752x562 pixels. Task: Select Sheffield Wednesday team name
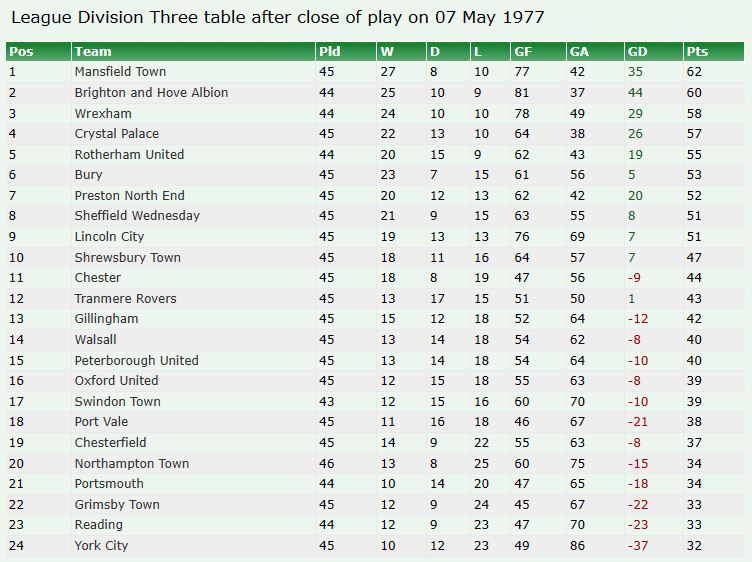coord(137,216)
